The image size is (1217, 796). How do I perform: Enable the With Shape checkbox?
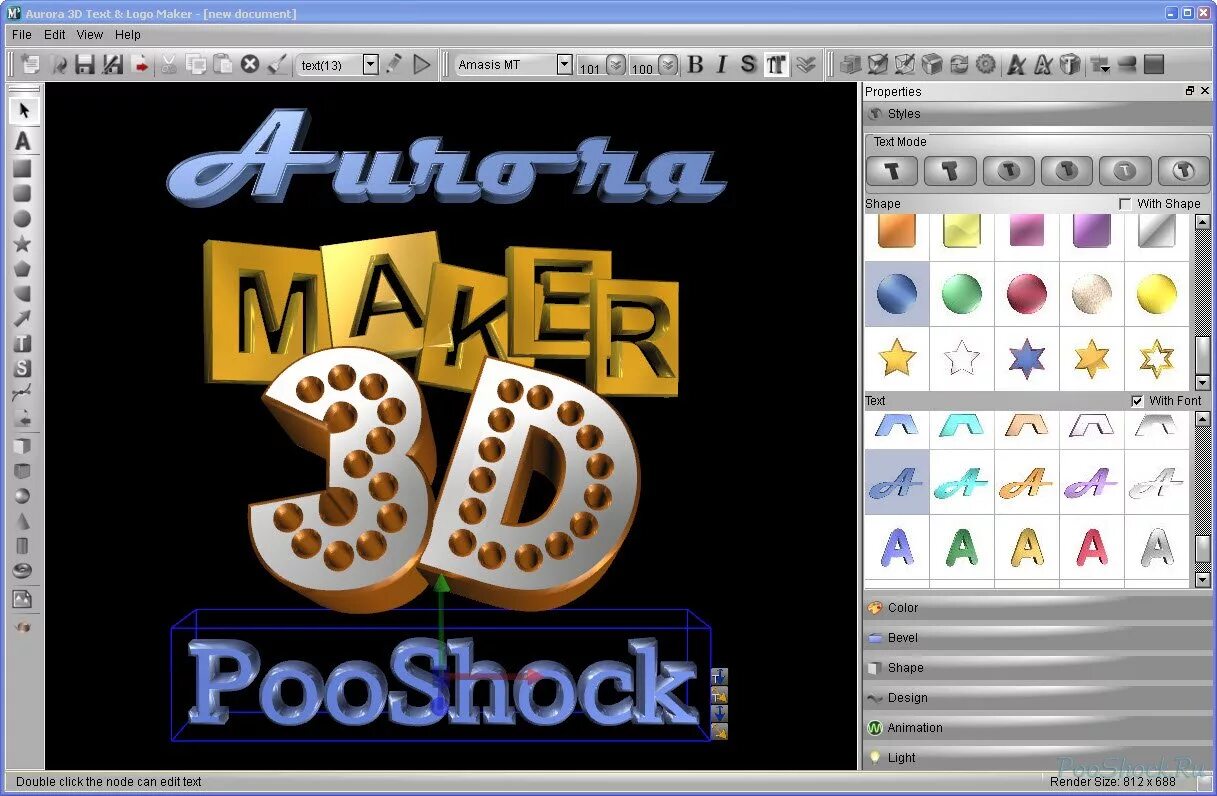click(1125, 204)
